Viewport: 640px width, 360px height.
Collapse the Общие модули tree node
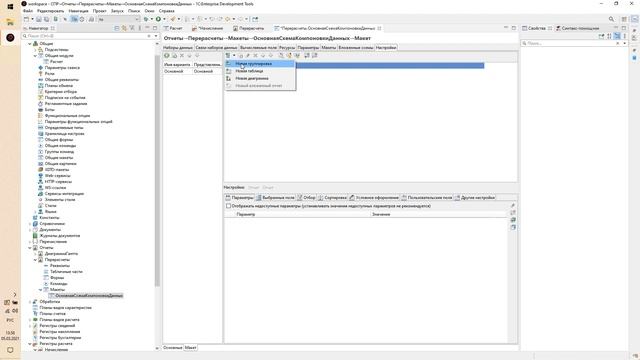[x=35, y=56]
